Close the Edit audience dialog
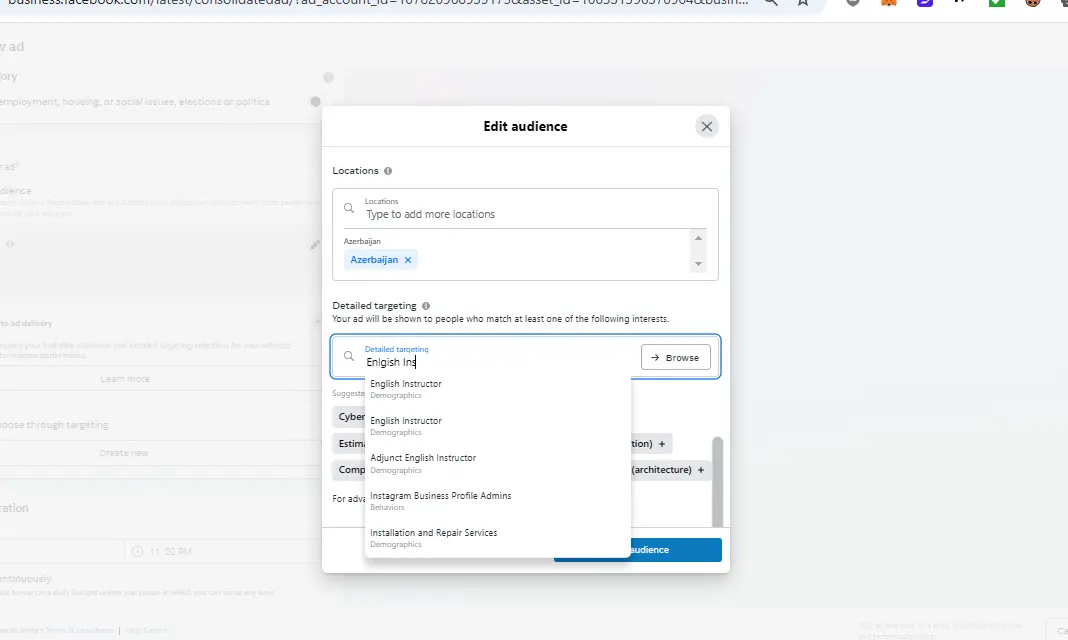The image size is (1068, 640). tap(706, 127)
